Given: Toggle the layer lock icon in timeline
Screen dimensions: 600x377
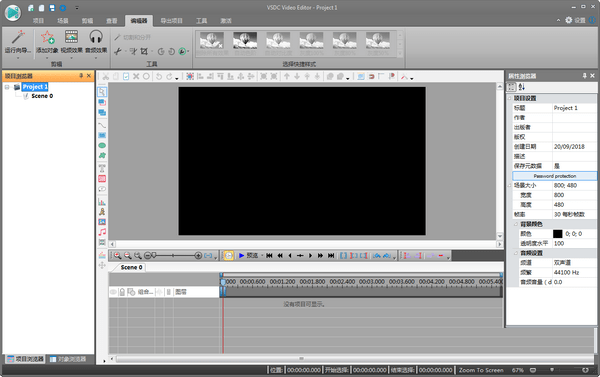Looking at the screenshot, I should click(122, 292).
